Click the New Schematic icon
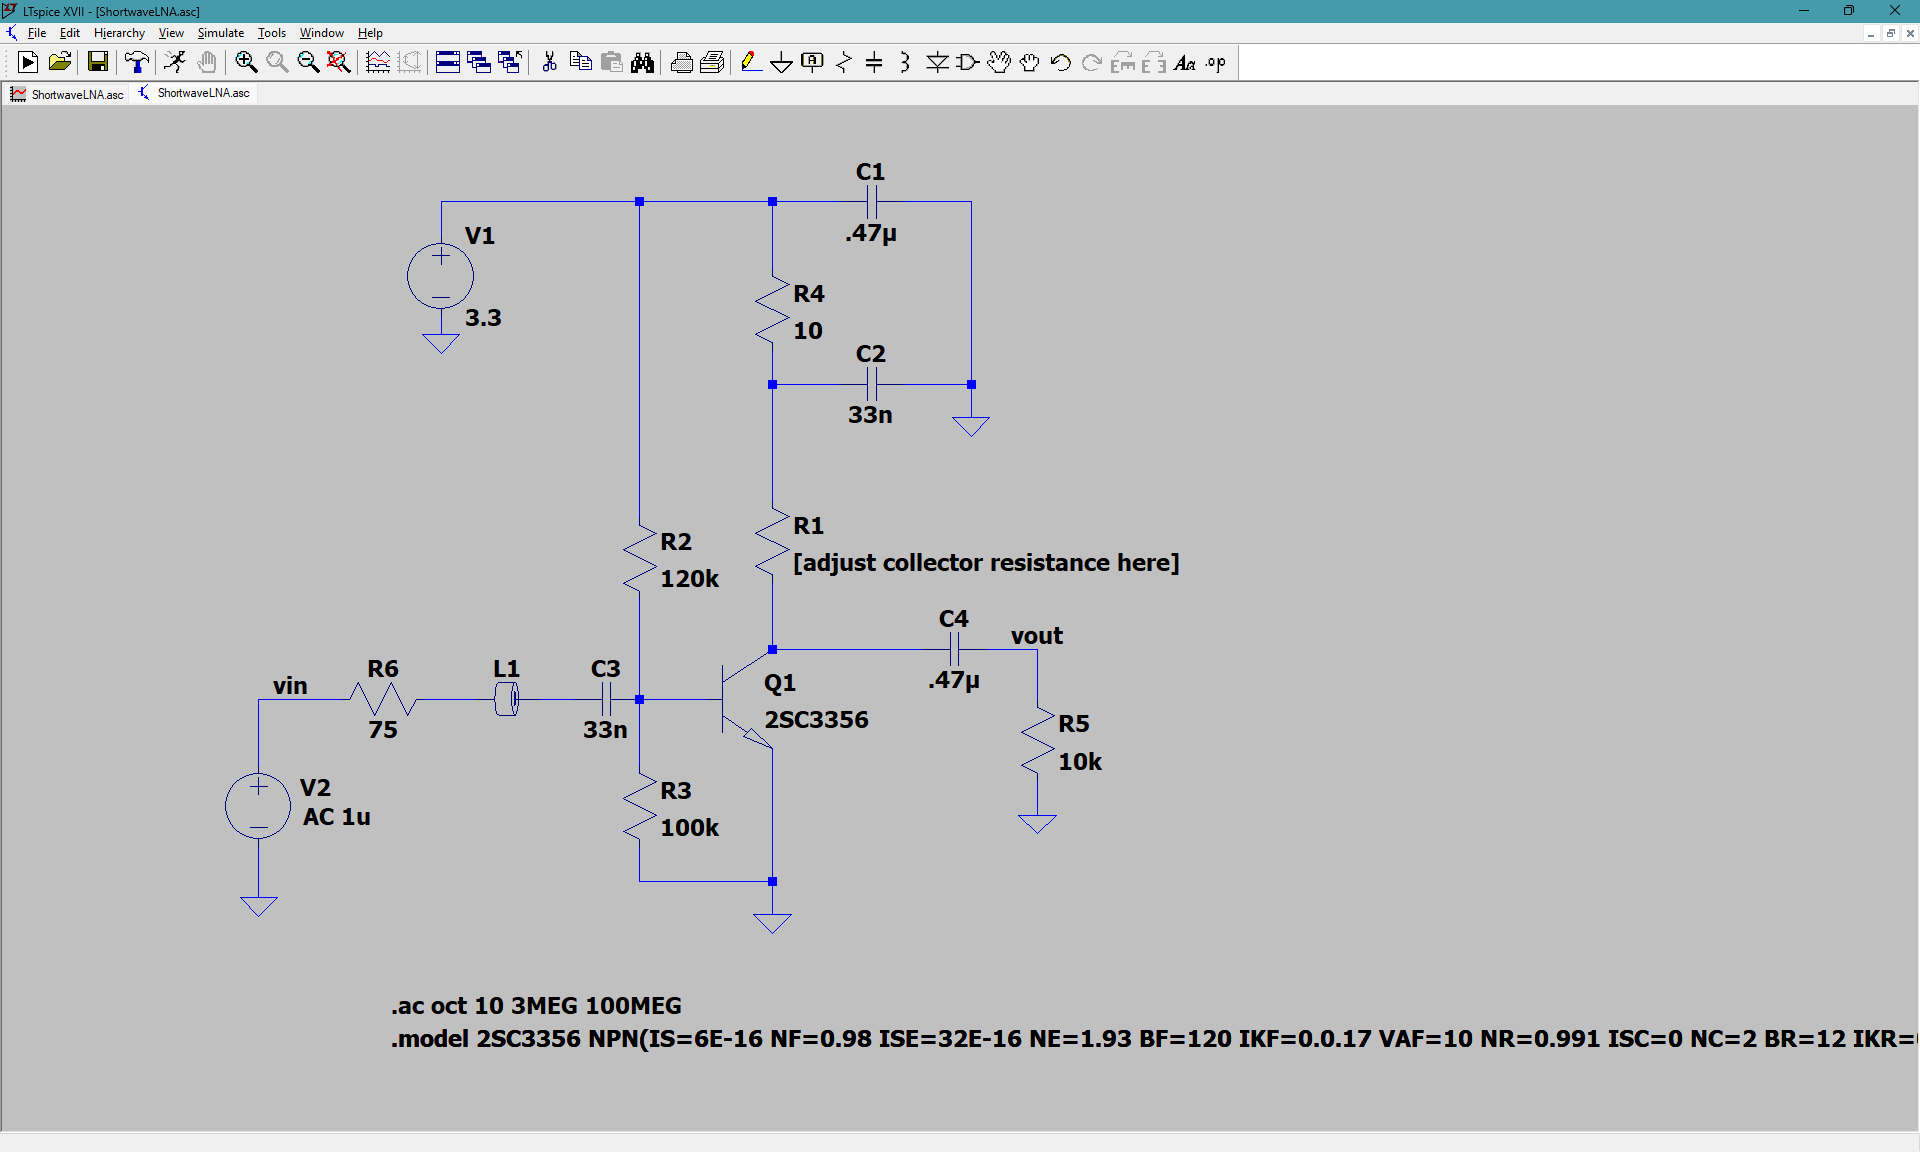 pyautogui.click(x=28, y=63)
